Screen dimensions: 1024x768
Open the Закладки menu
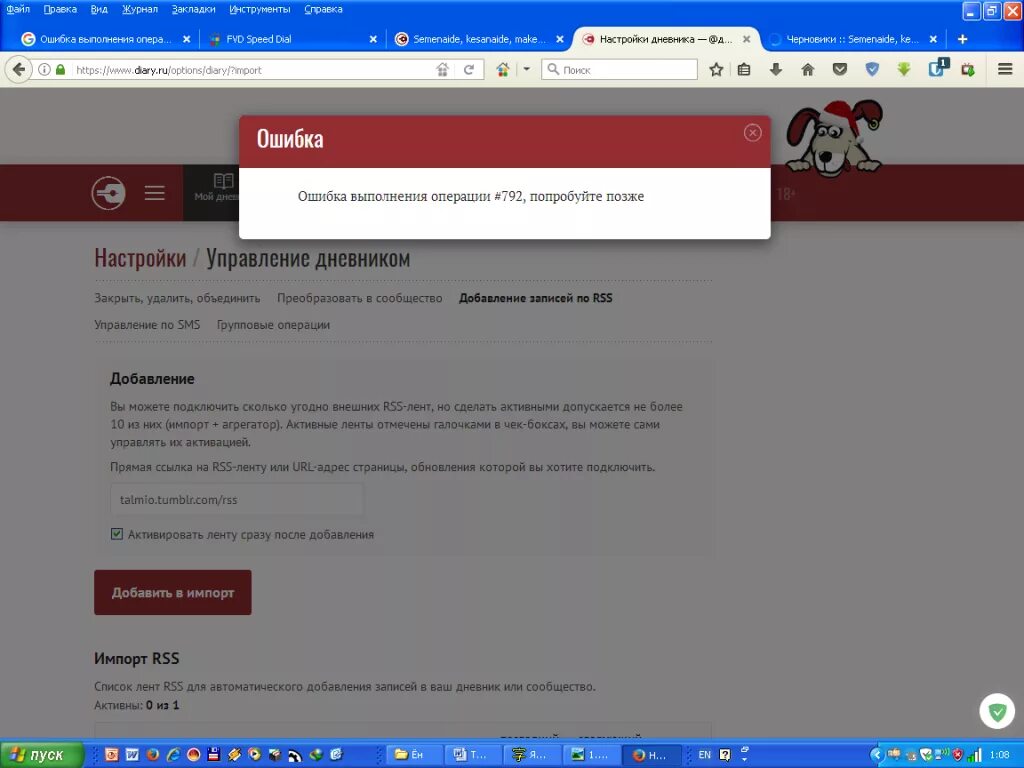point(193,9)
